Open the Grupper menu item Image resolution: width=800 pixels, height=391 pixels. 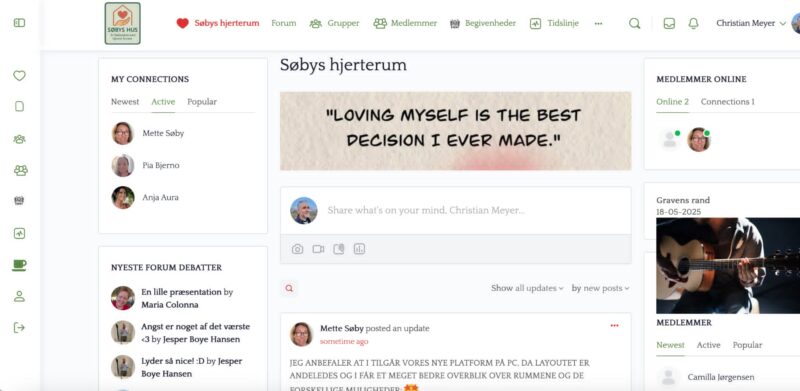[334, 23]
